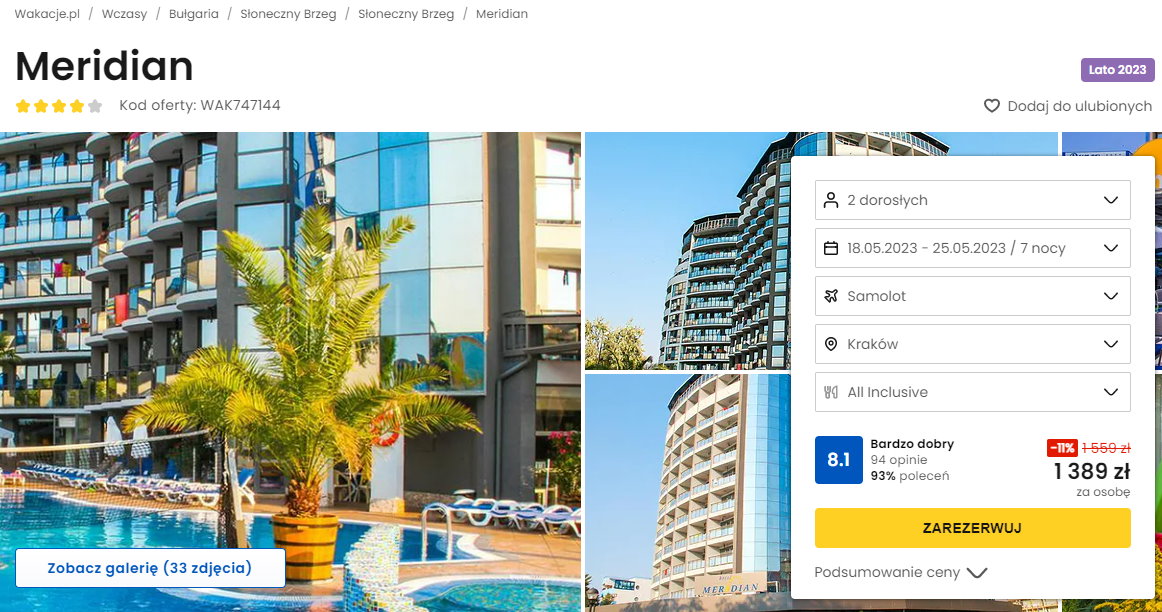This screenshot has height=612, width=1162.
Task: Click the hotel star rating icons
Action: click(x=59, y=106)
